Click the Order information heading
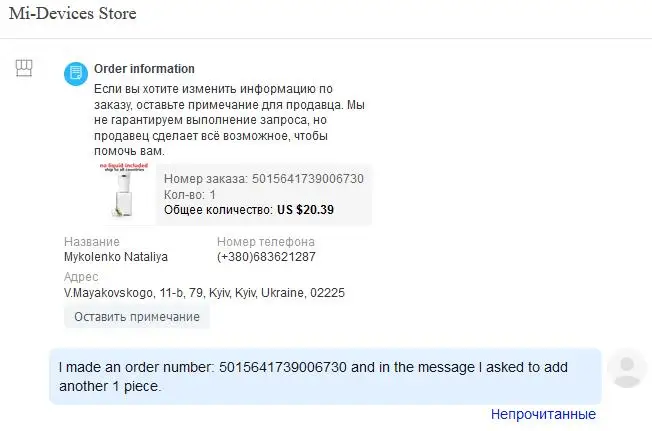The width and height of the screenshot is (652, 431). 144,69
